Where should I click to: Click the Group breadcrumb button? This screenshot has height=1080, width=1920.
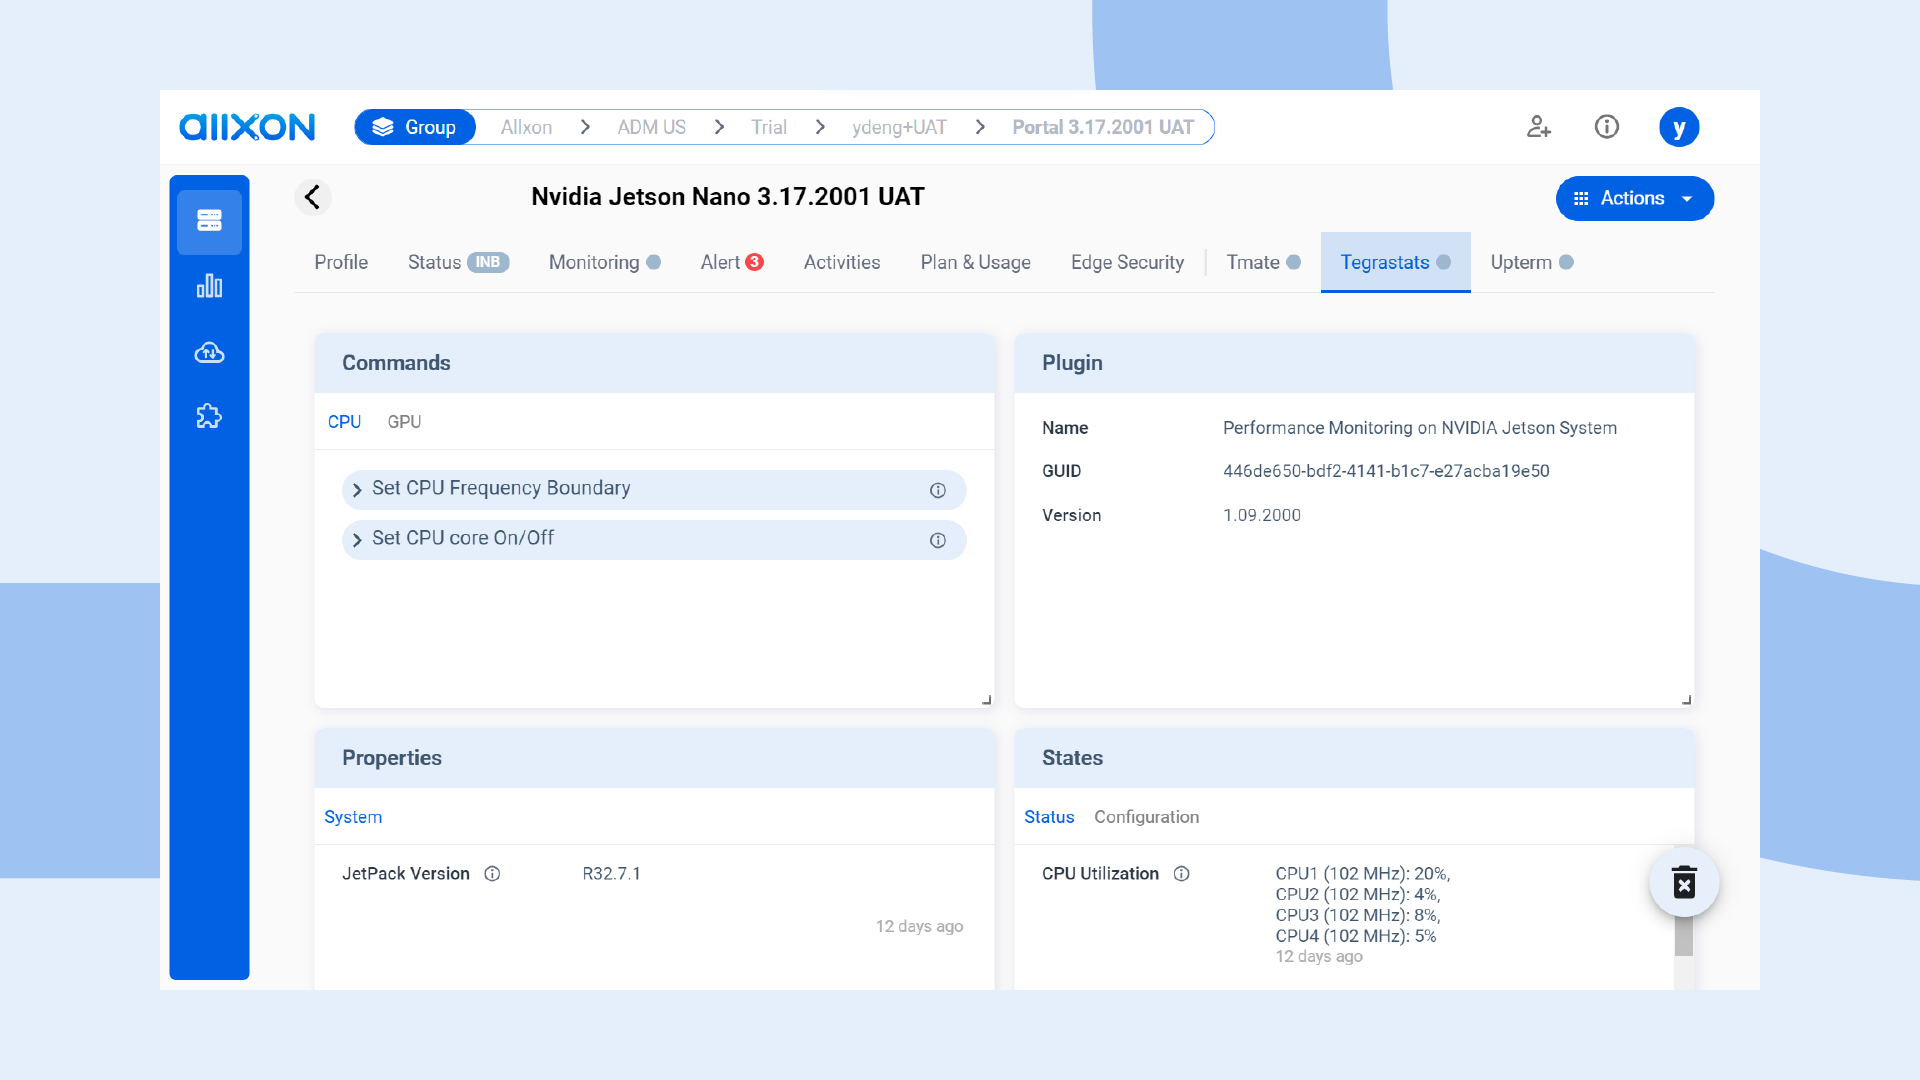click(x=415, y=127)
